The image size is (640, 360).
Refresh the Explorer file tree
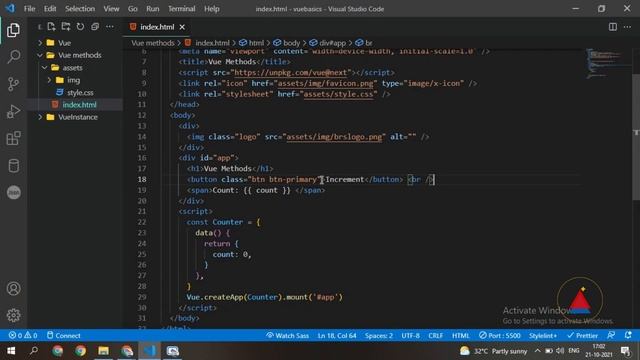[80, 27]
